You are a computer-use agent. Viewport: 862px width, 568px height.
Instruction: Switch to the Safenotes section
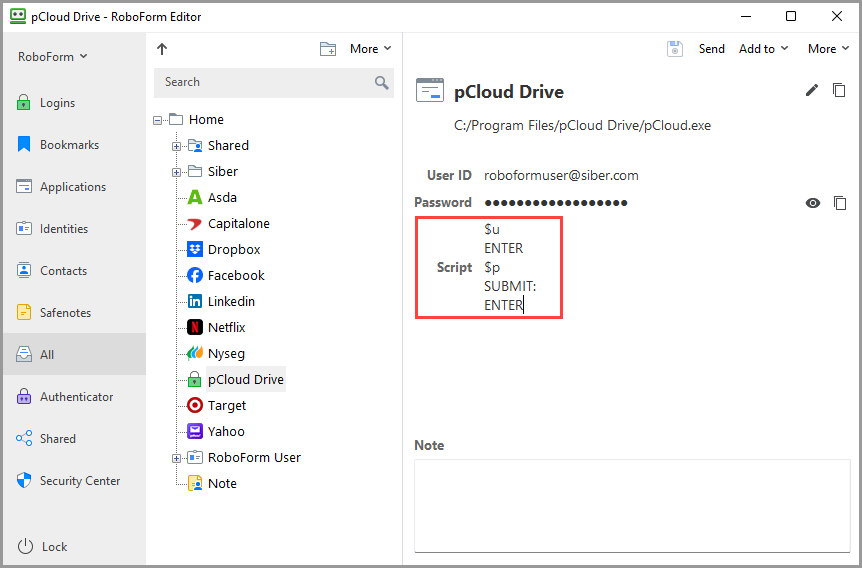65,313
